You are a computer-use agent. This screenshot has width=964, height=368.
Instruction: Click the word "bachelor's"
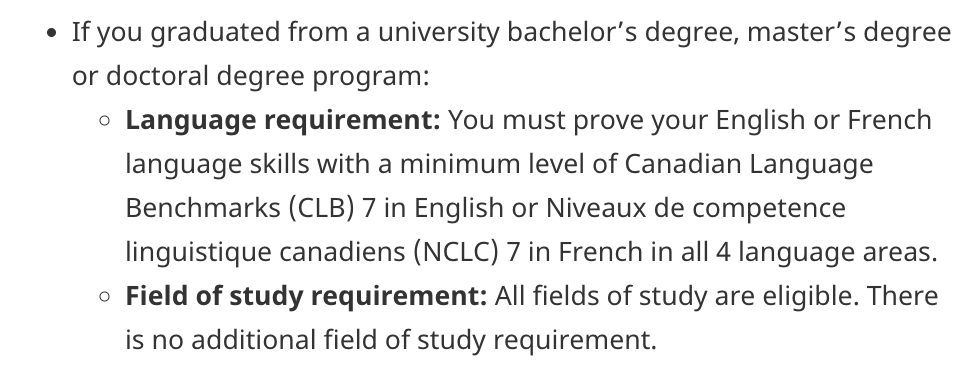pyautogui.click(x=572, y=33)
